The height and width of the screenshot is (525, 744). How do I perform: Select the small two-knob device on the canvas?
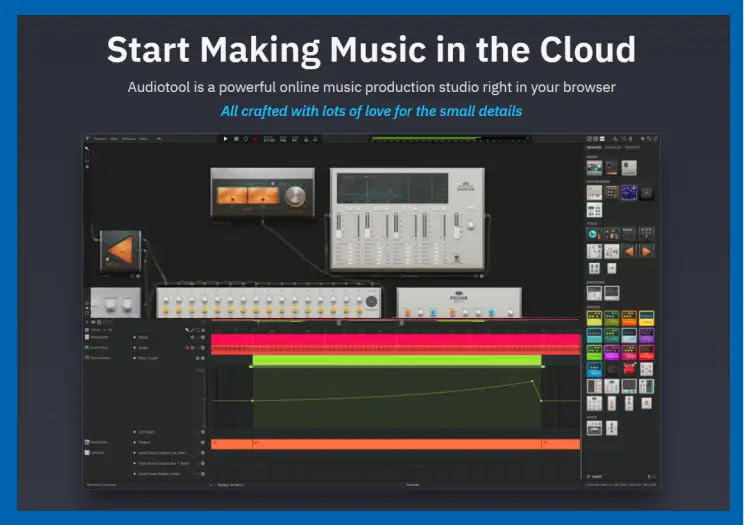(116, 302)
